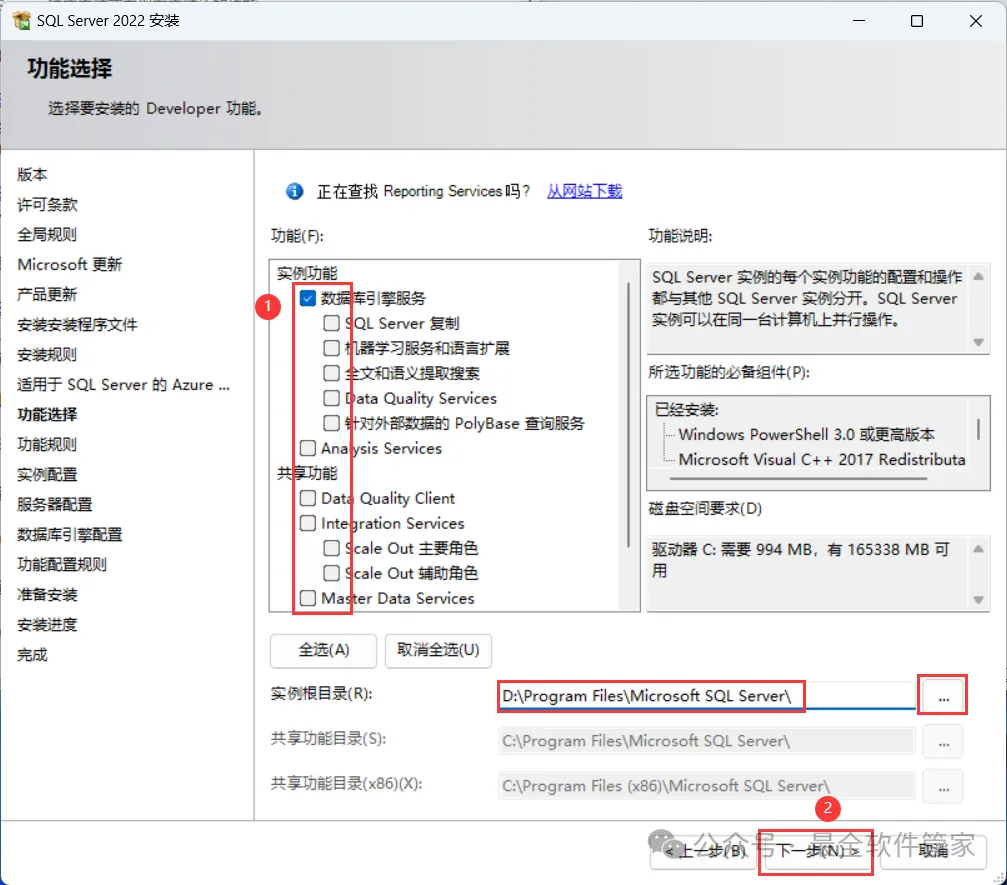
Task: Select the 准备安装 step in sidebar
Action: point(47,595)
